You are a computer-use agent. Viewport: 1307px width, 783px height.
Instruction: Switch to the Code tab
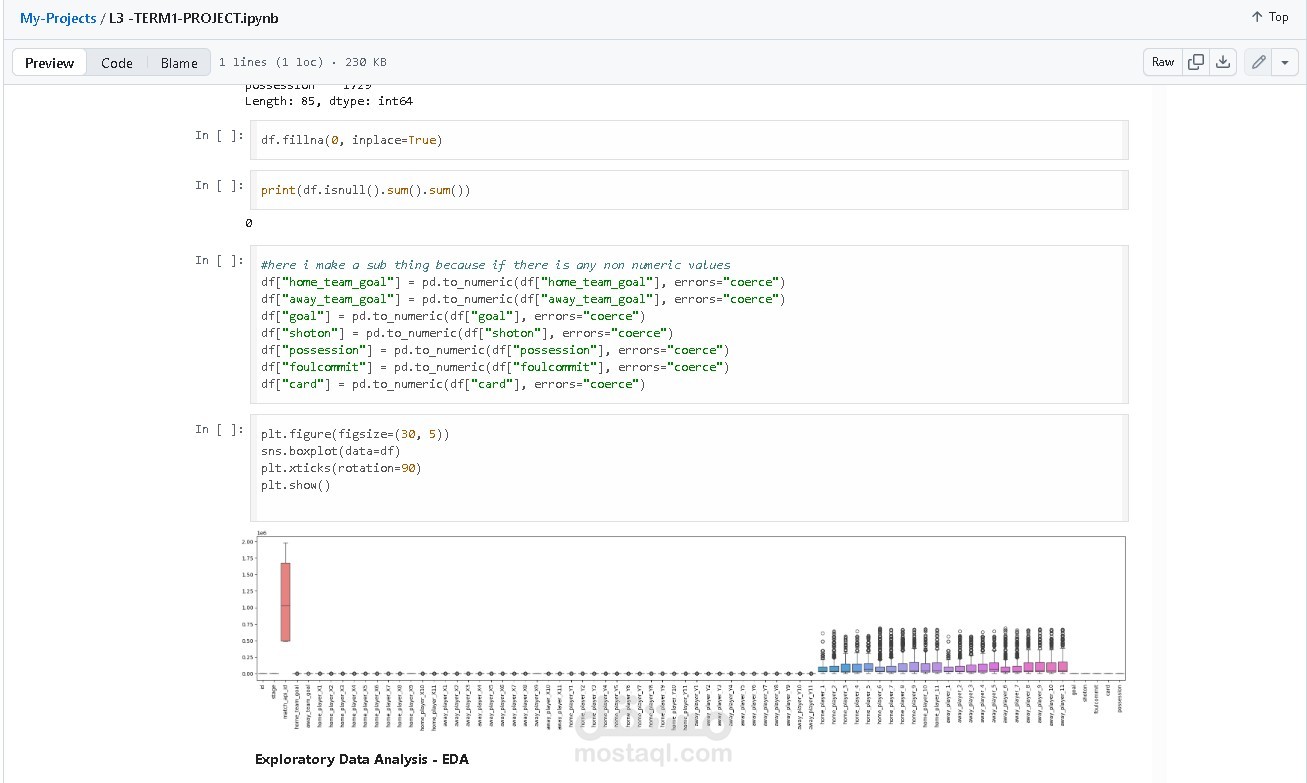pos(116,62)
